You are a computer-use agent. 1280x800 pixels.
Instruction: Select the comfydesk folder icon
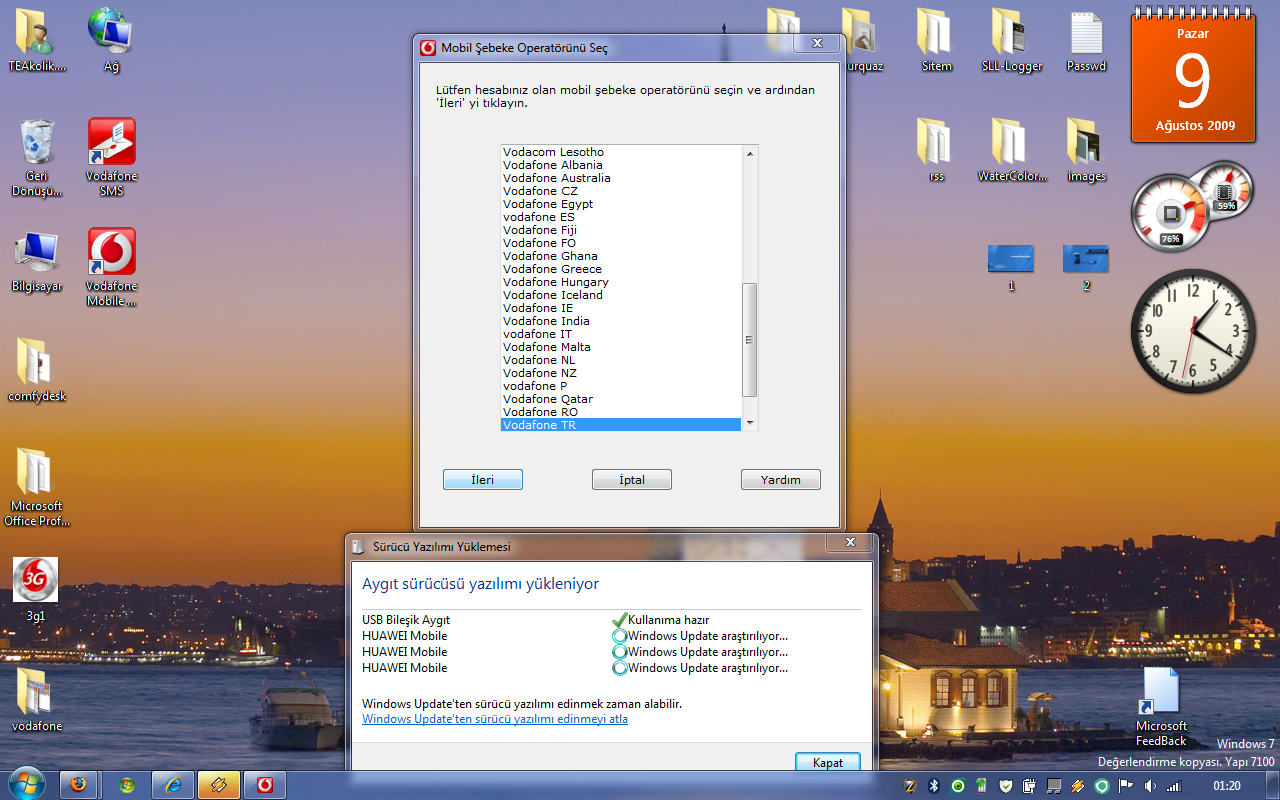[37, 370]
